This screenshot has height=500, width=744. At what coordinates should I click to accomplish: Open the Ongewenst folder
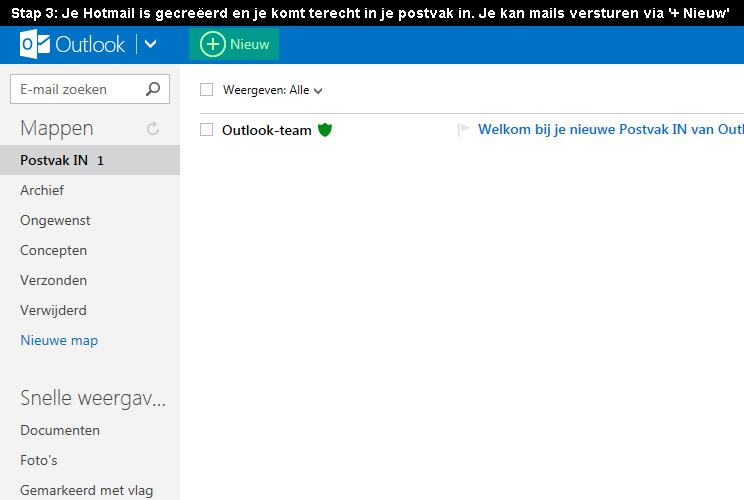55,221
